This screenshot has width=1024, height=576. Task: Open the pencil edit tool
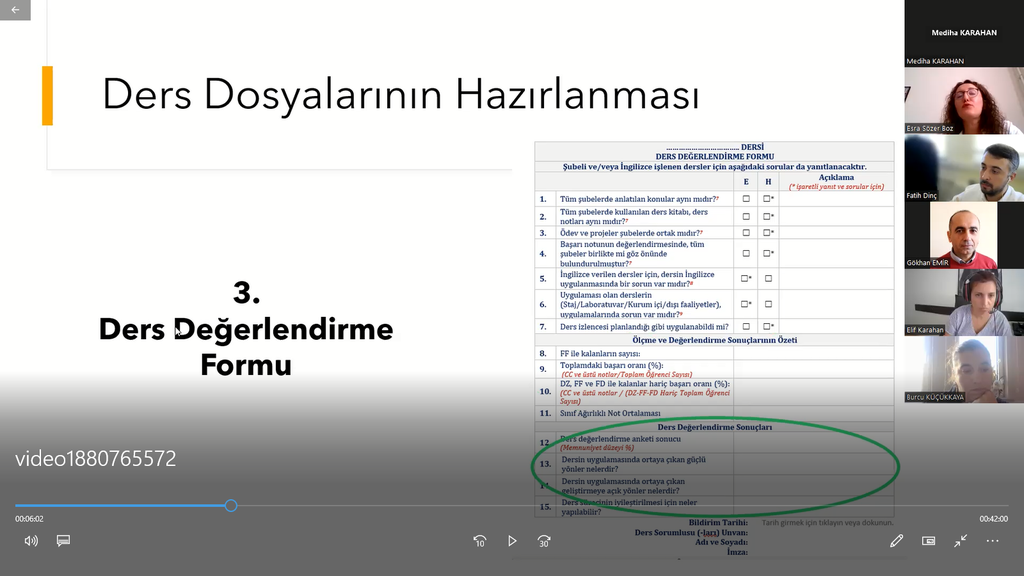[897, 541]
